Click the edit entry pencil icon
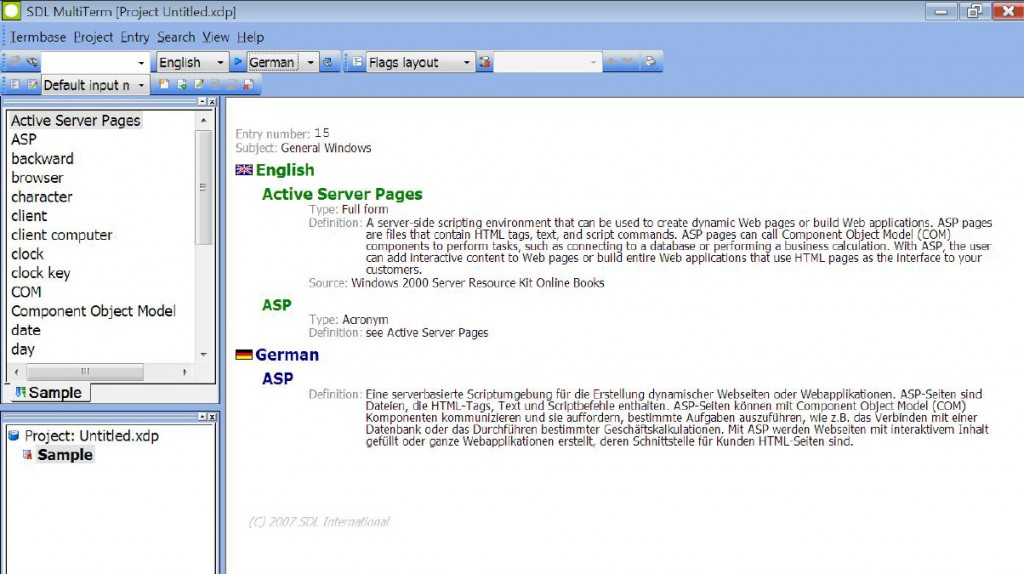 point(199,85)
